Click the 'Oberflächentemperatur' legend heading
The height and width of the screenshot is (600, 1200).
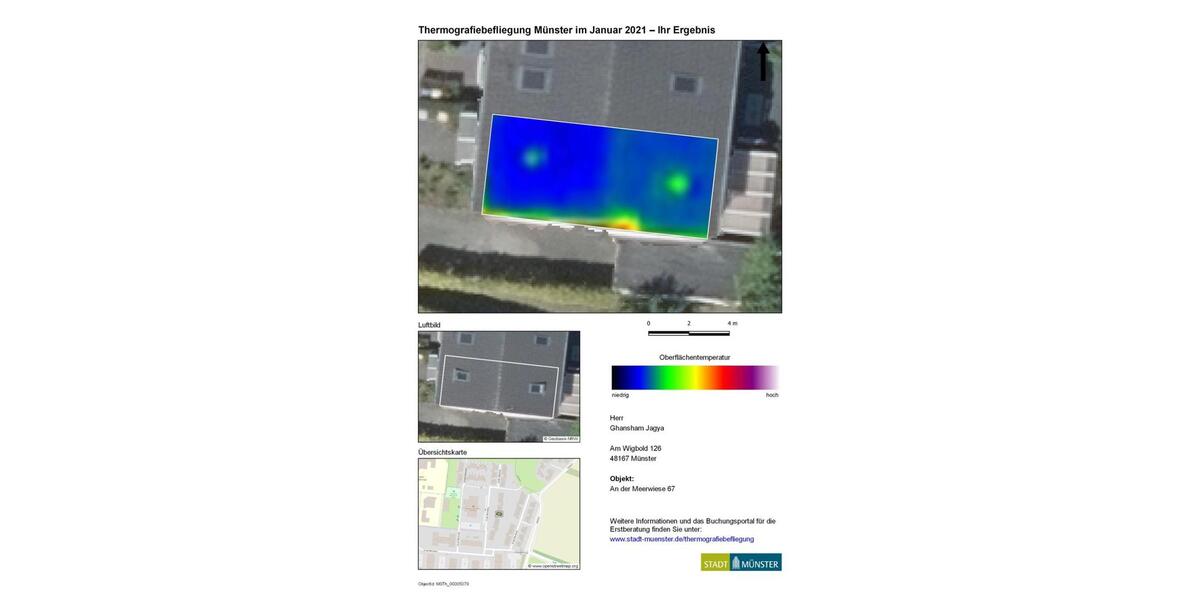(x=695, y=357)
